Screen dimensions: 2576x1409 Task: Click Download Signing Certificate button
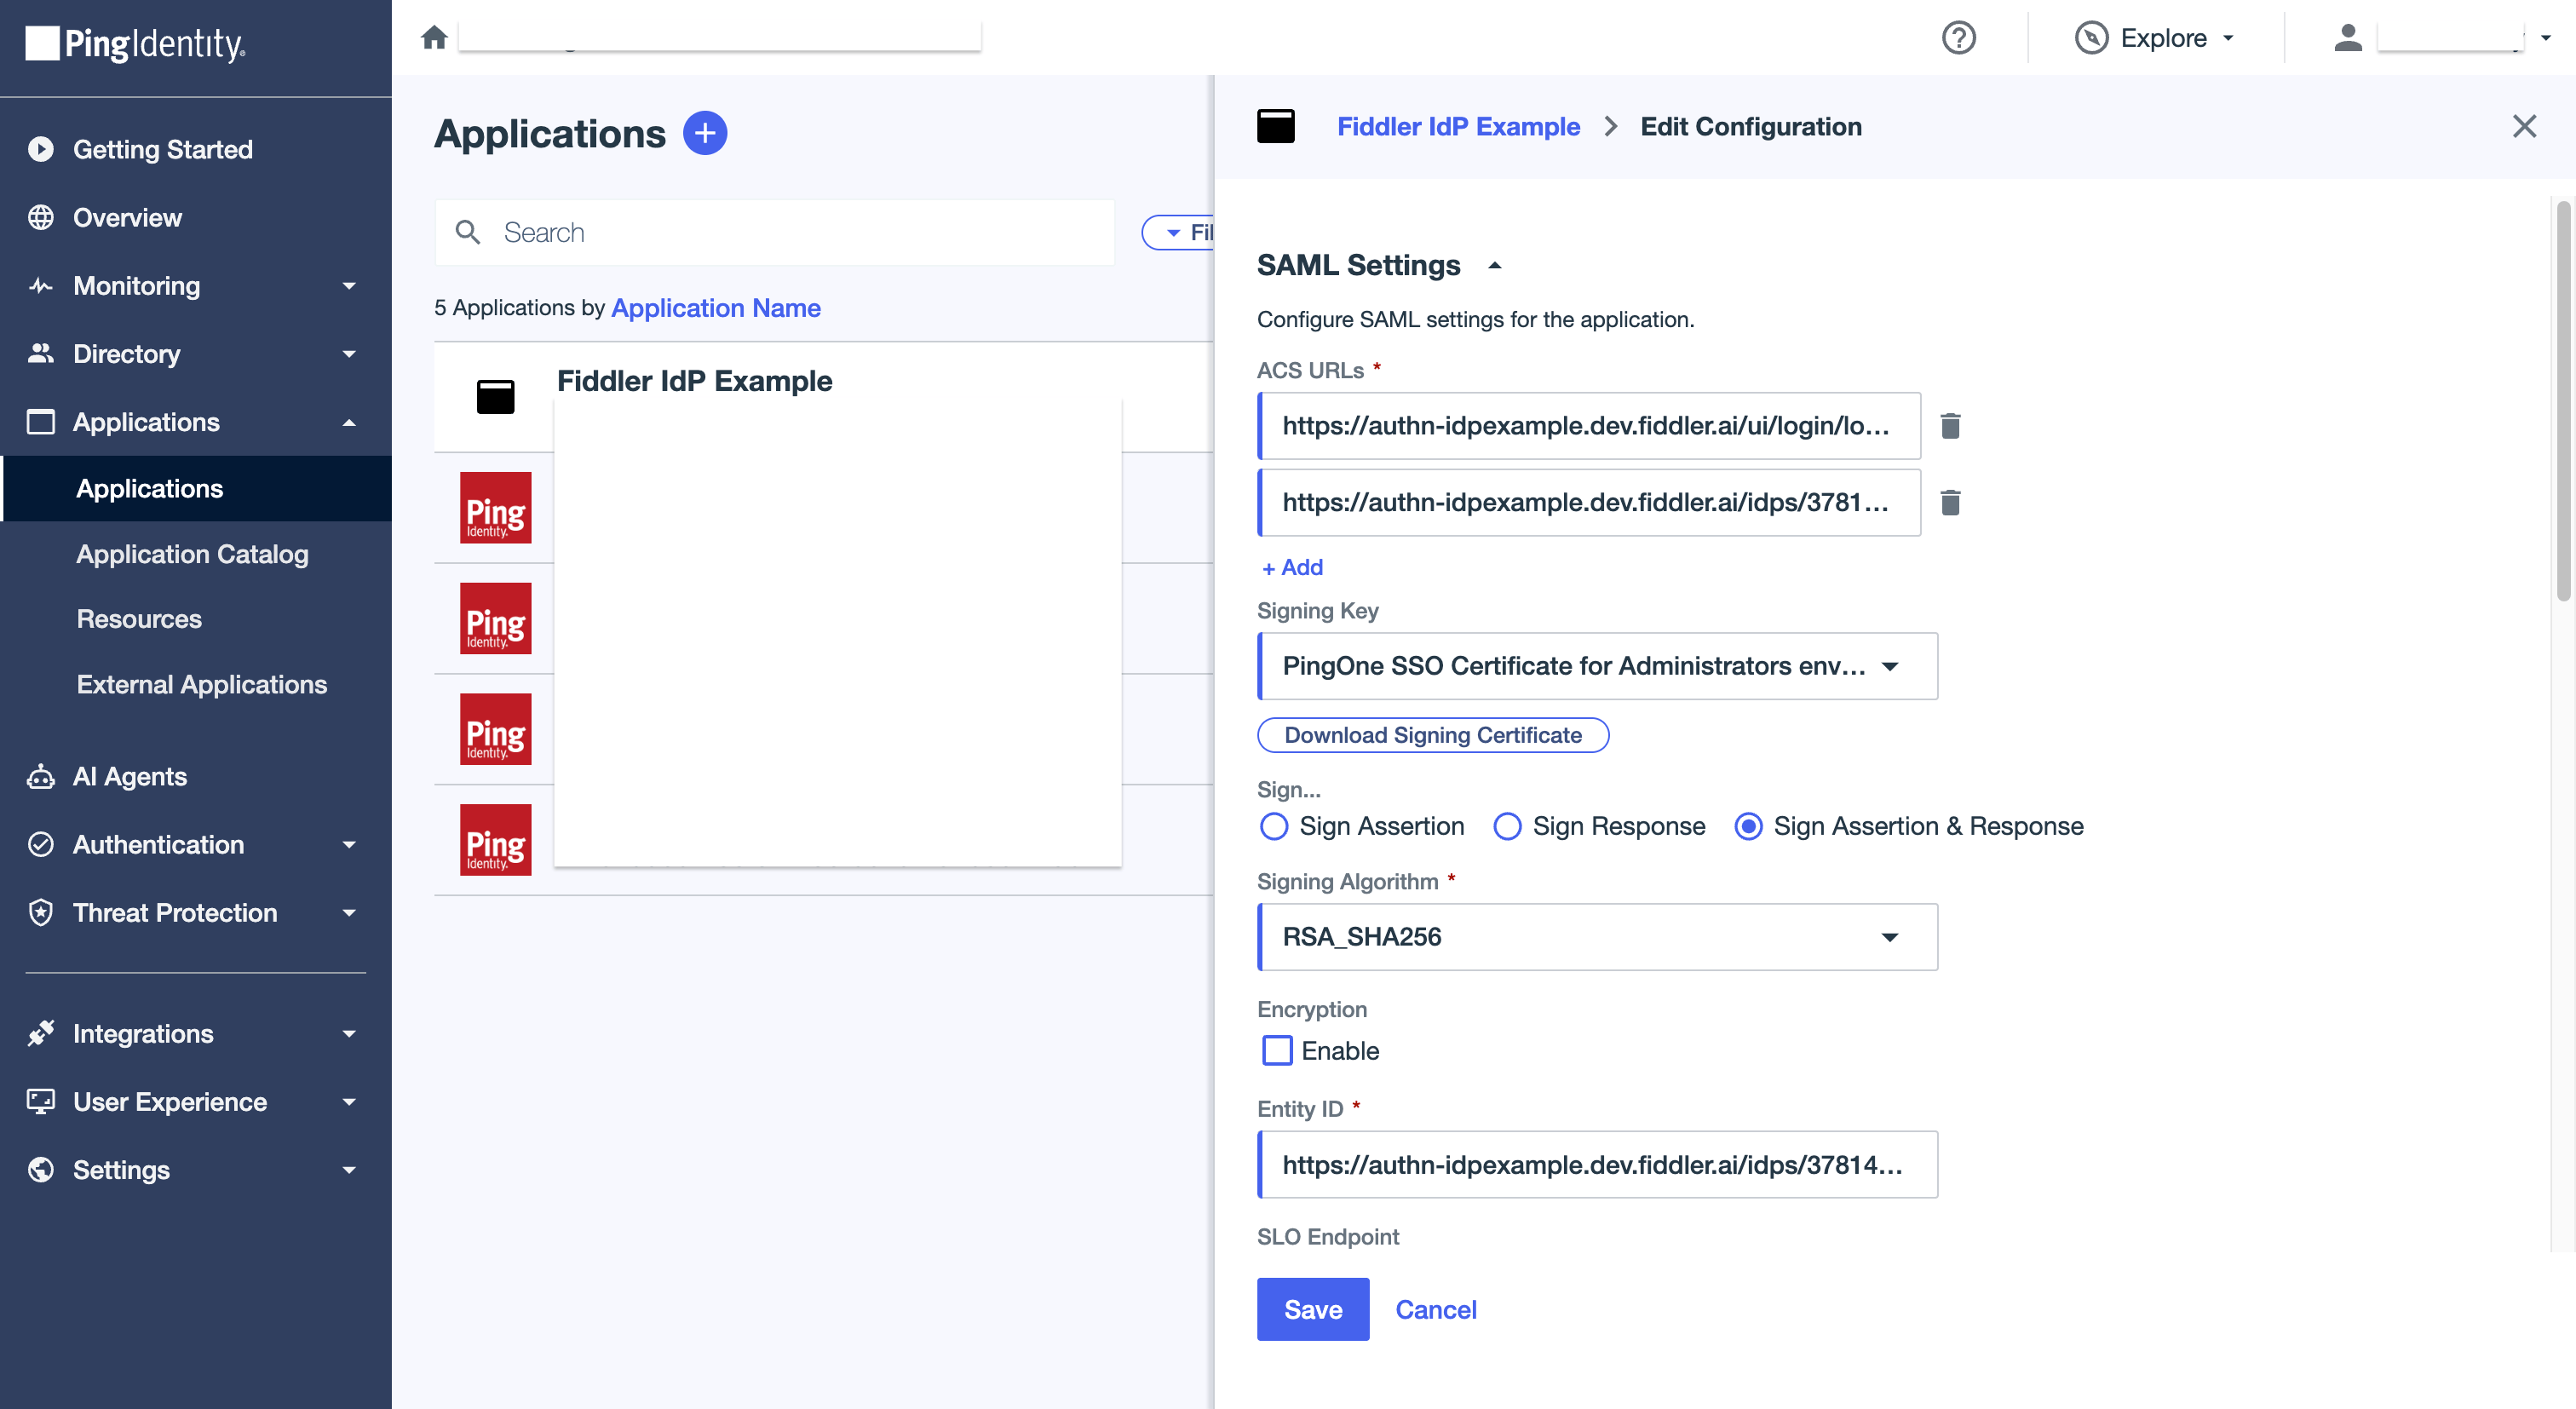(x=1432, y=735)
